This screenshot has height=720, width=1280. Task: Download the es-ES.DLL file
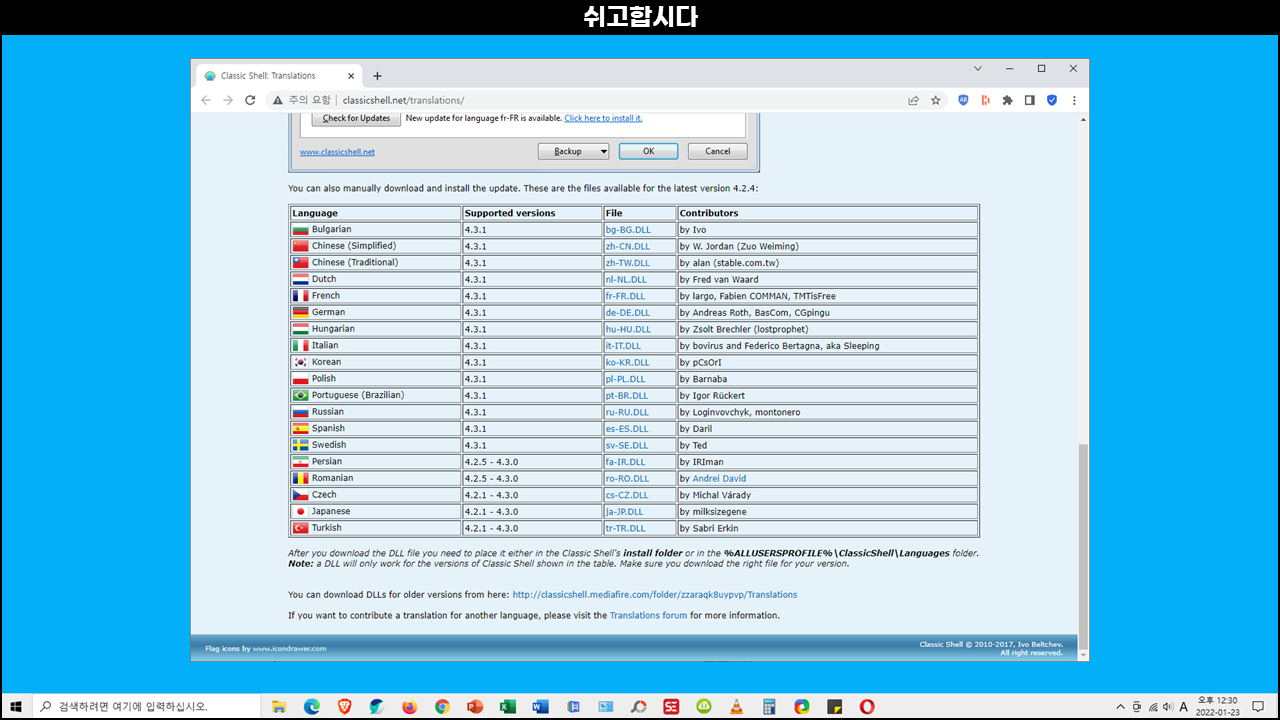pyautogui.click(x=626, y=429)
